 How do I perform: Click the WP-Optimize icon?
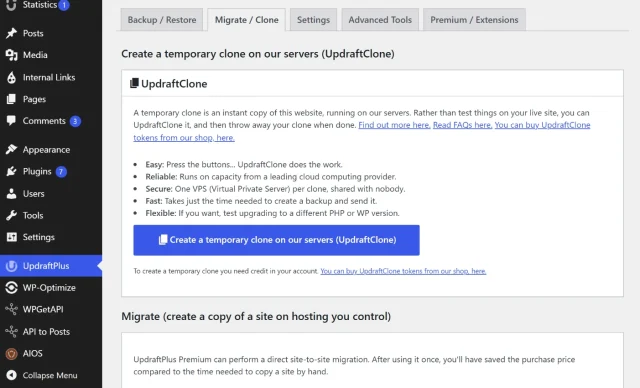click(x=11, y=288)
